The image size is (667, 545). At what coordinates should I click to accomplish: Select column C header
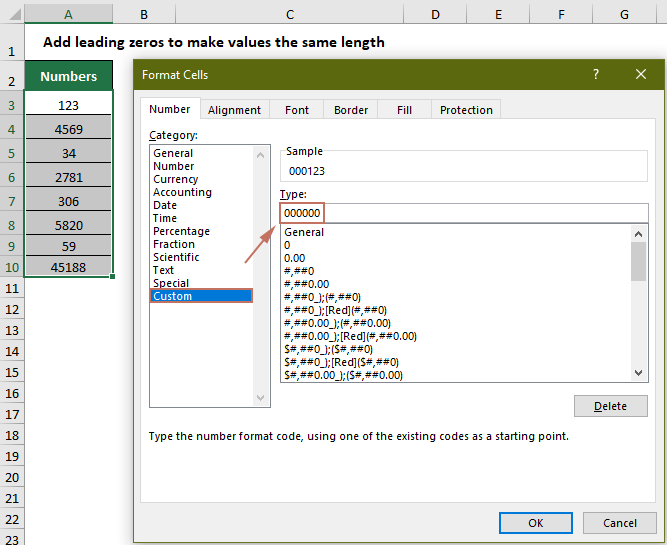click(290, 14)
